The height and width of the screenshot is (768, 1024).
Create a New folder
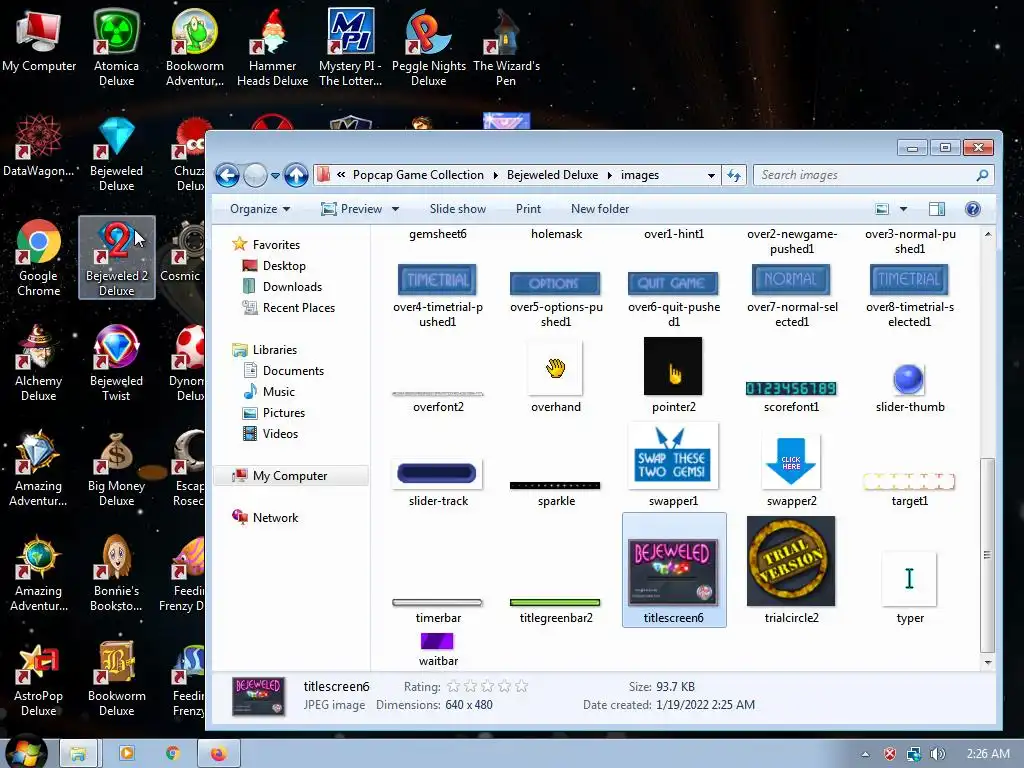pyautogui.click(x=600, y=209)
